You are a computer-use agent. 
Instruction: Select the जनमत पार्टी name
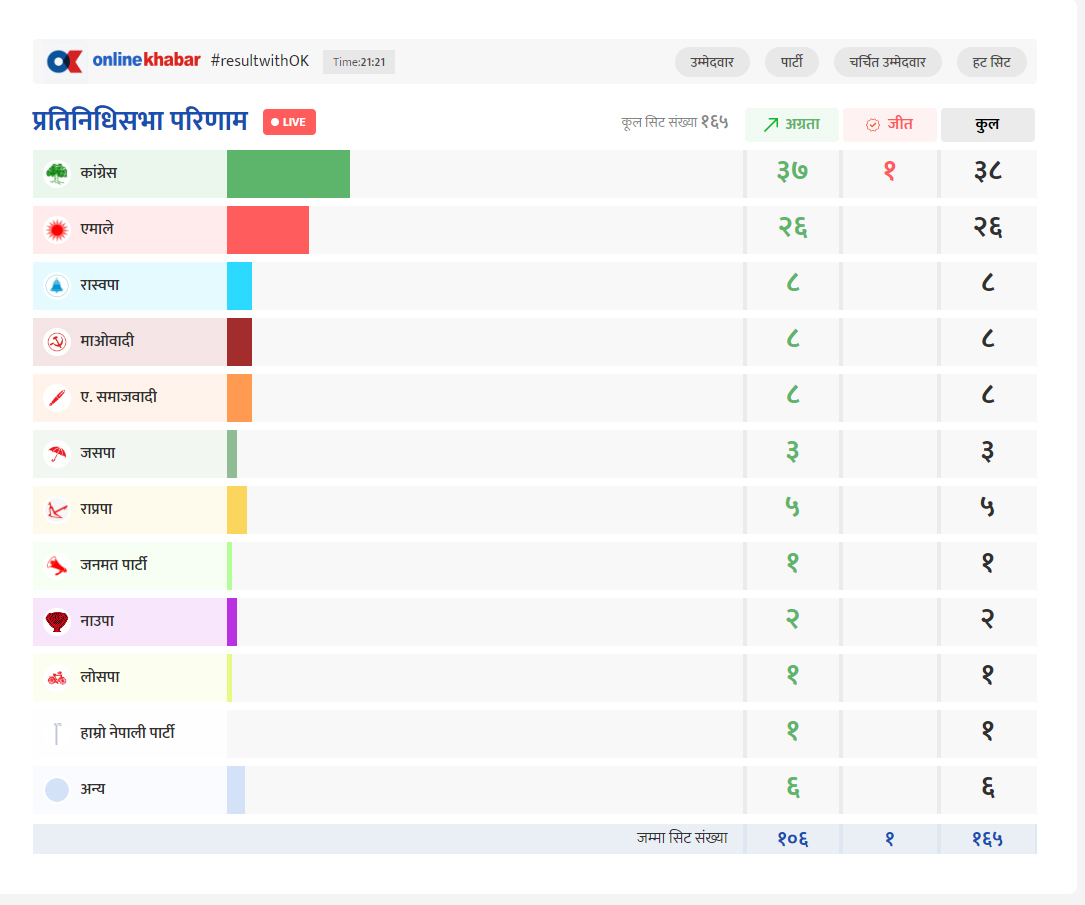[114, 565]
